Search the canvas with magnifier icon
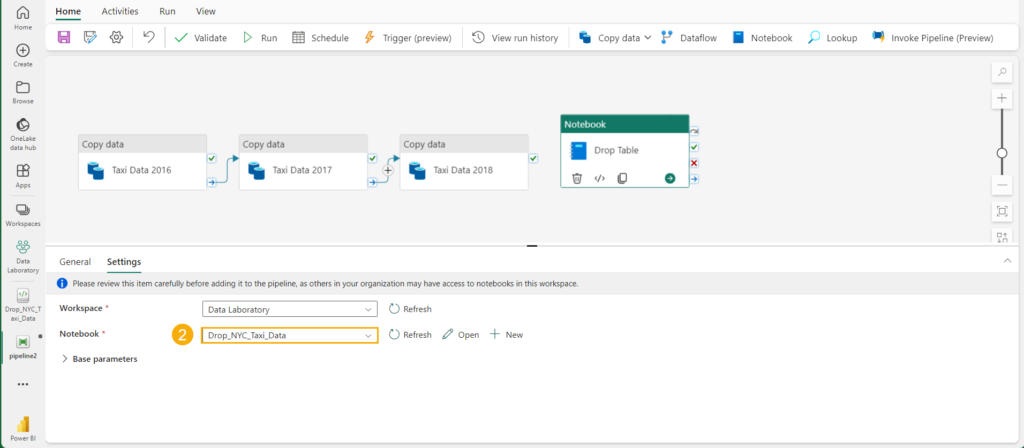 coord(1001,73)
